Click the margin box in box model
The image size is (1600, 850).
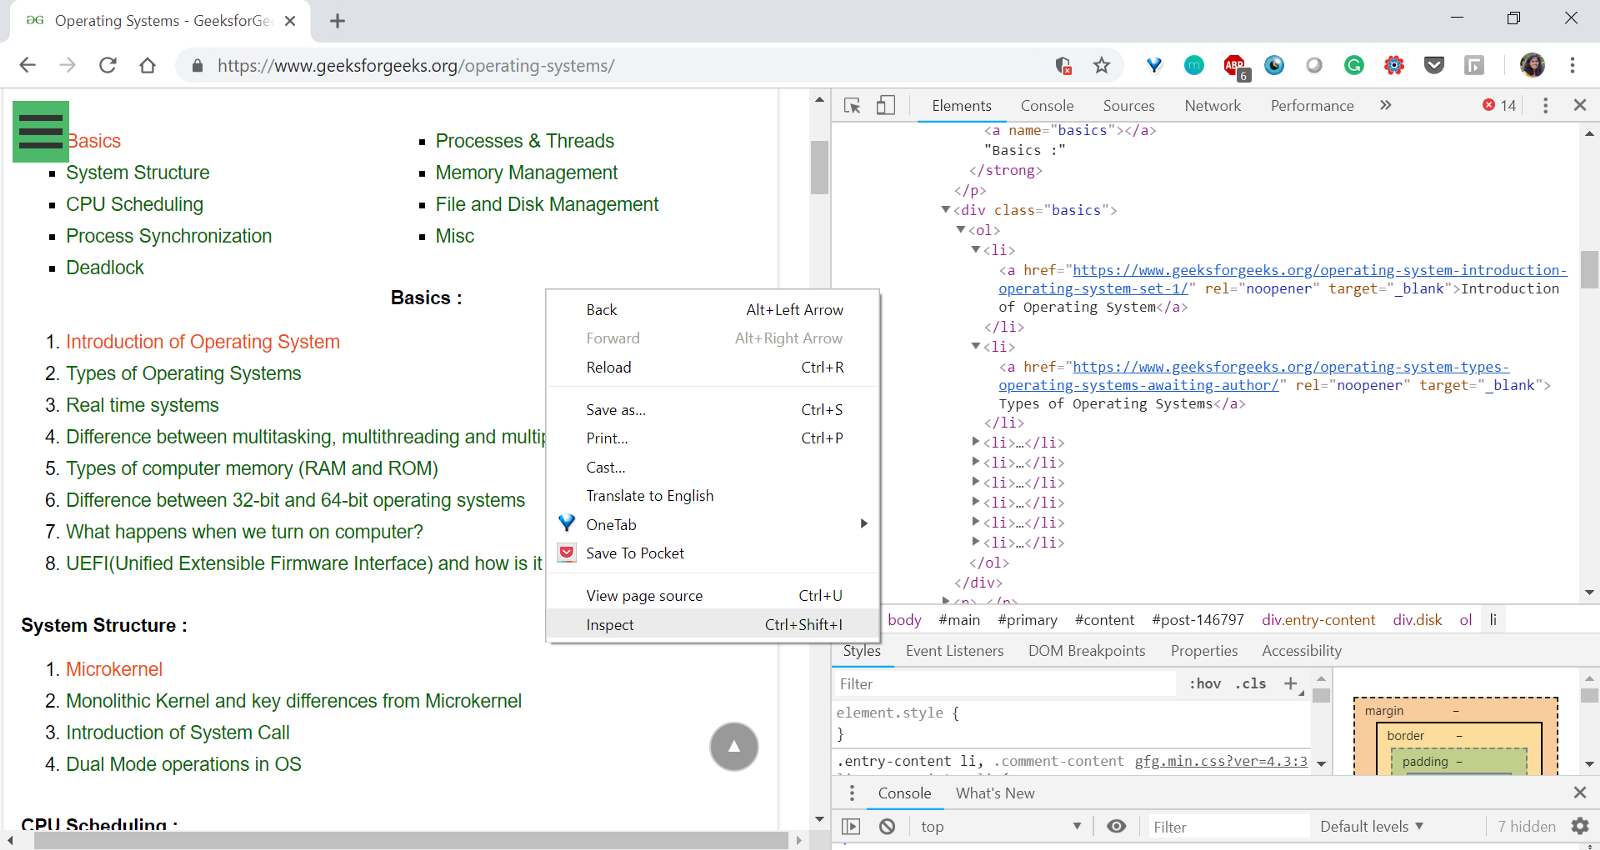(x=1384, y=711)
